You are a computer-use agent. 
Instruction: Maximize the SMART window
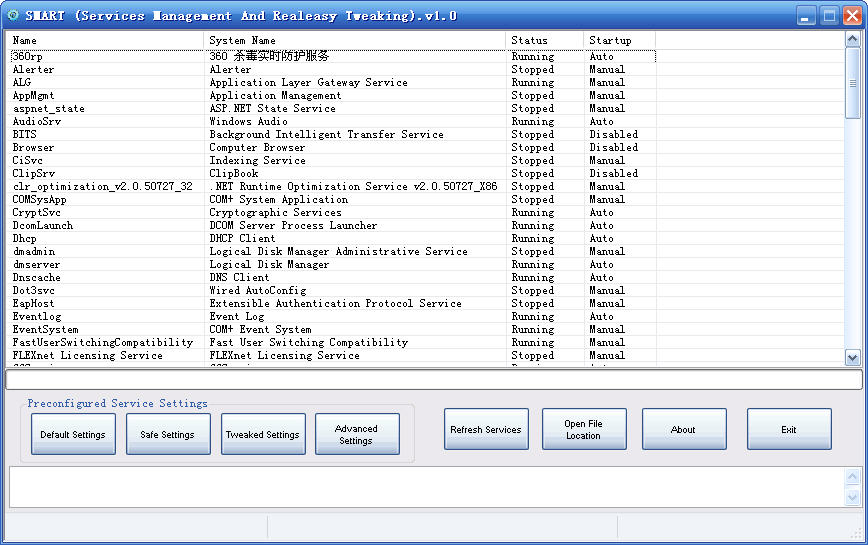point(829,15)
